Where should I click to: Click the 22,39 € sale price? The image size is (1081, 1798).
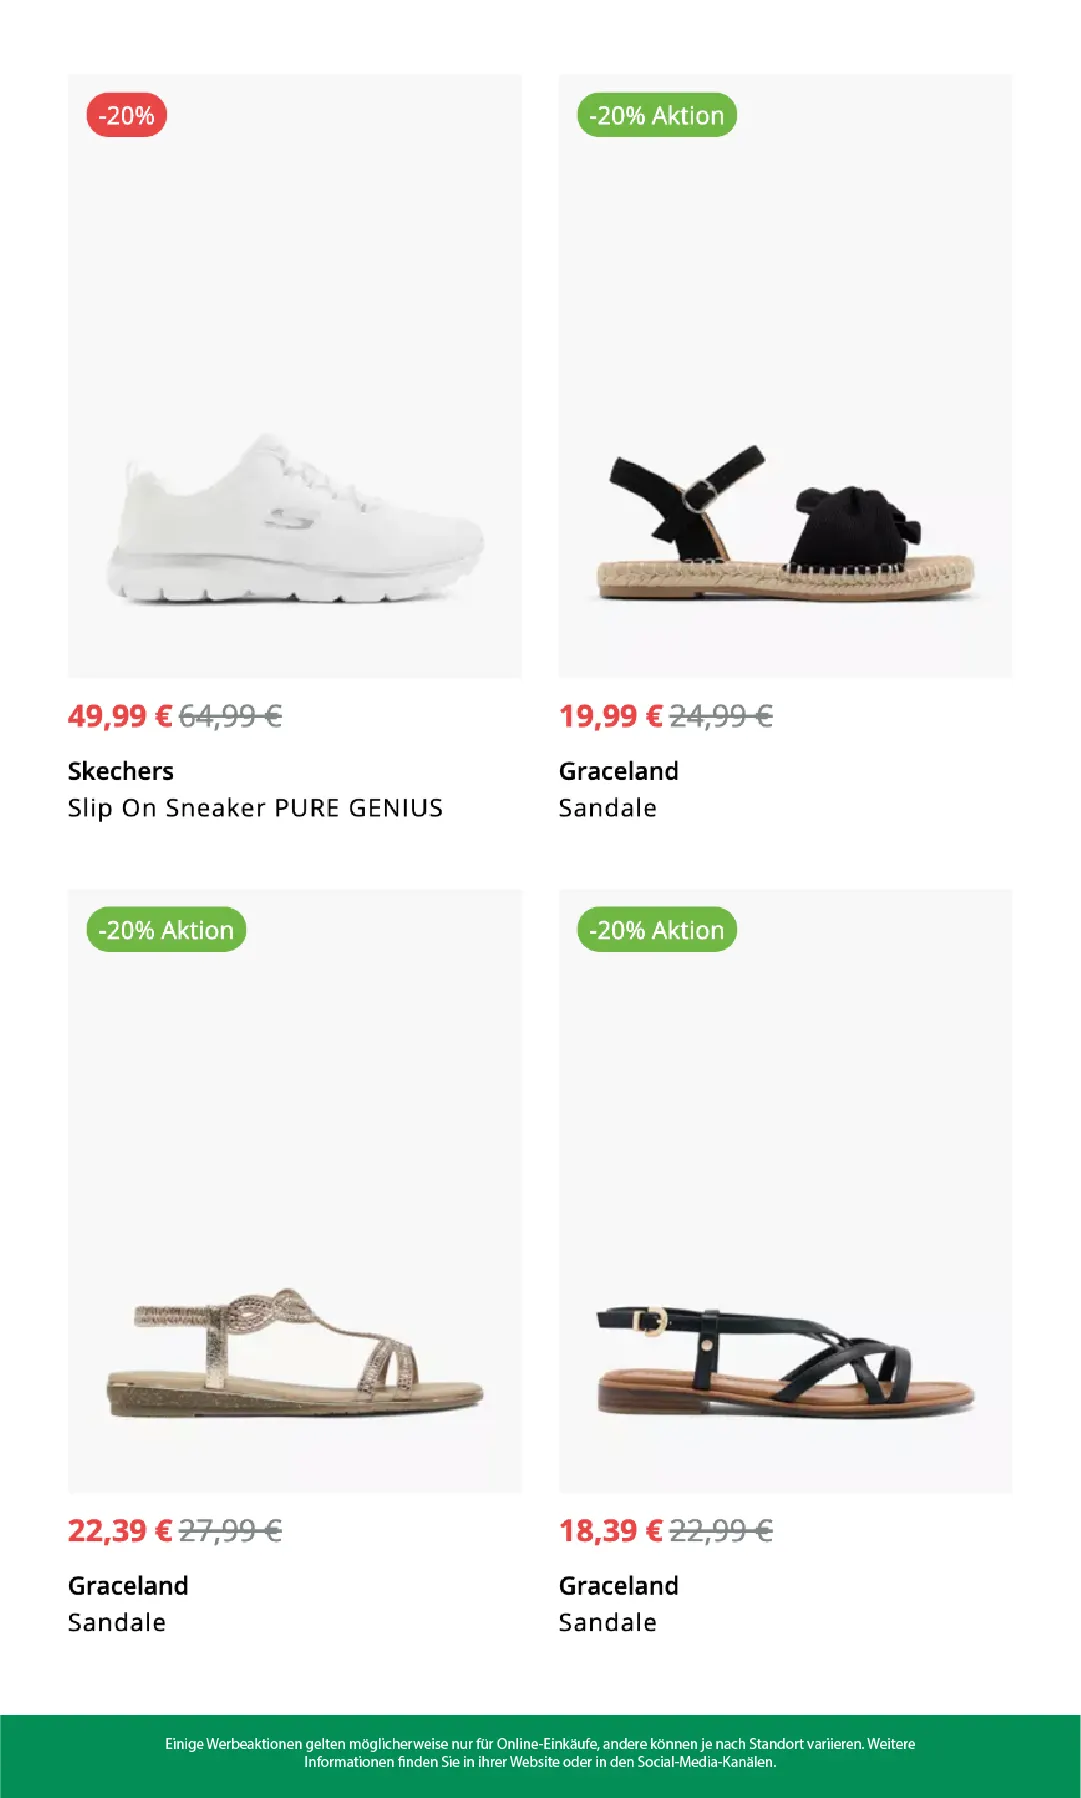[x=120, y=1531]
